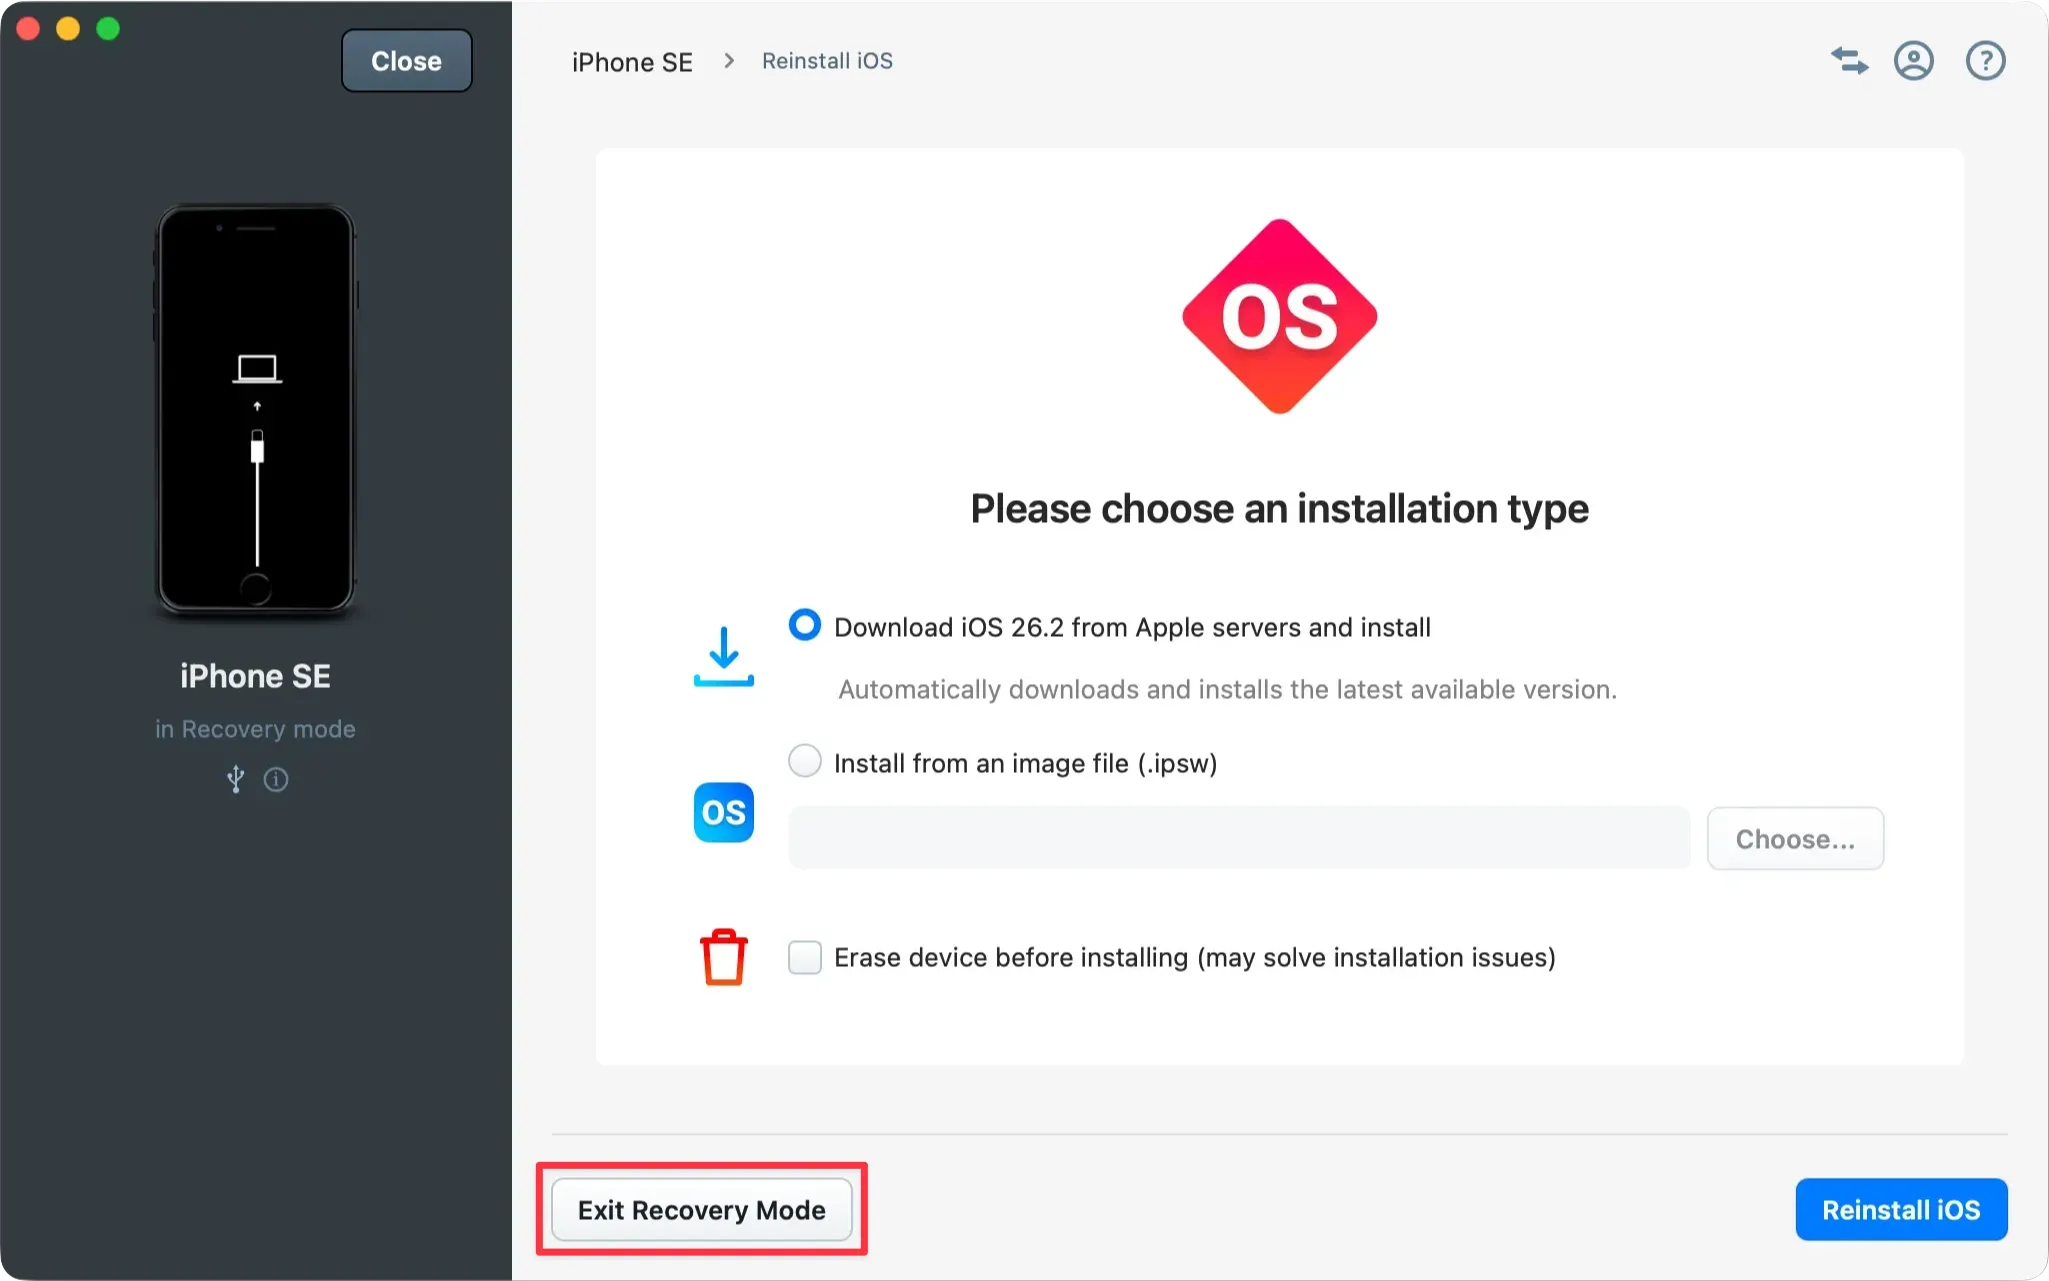Go back via the iPhone SE breadcrumb
This screenshot has width=2049, height=1281.
point(631,61)
